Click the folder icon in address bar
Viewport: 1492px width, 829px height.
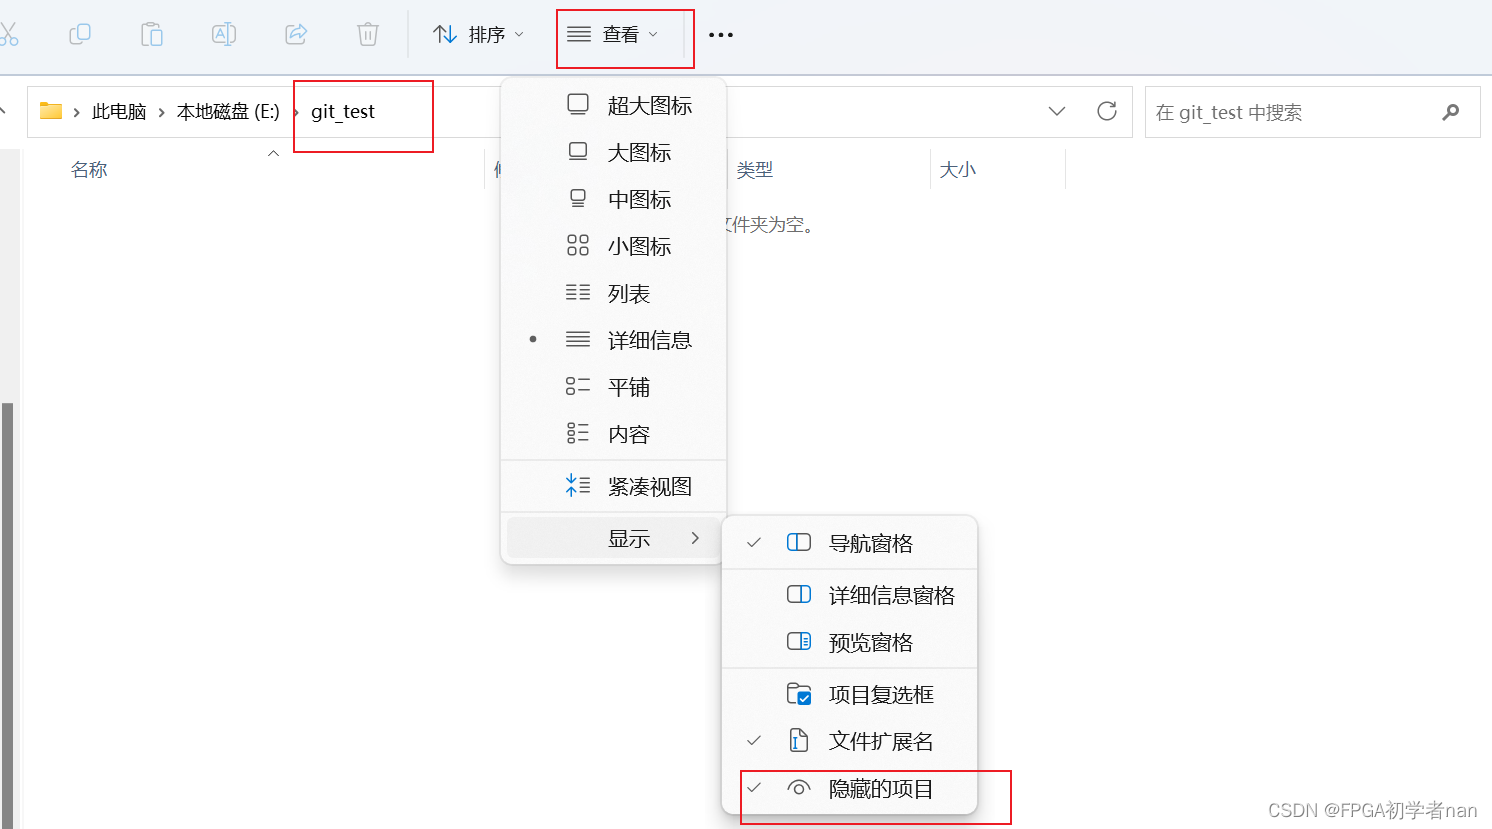[x=51, y=111]
